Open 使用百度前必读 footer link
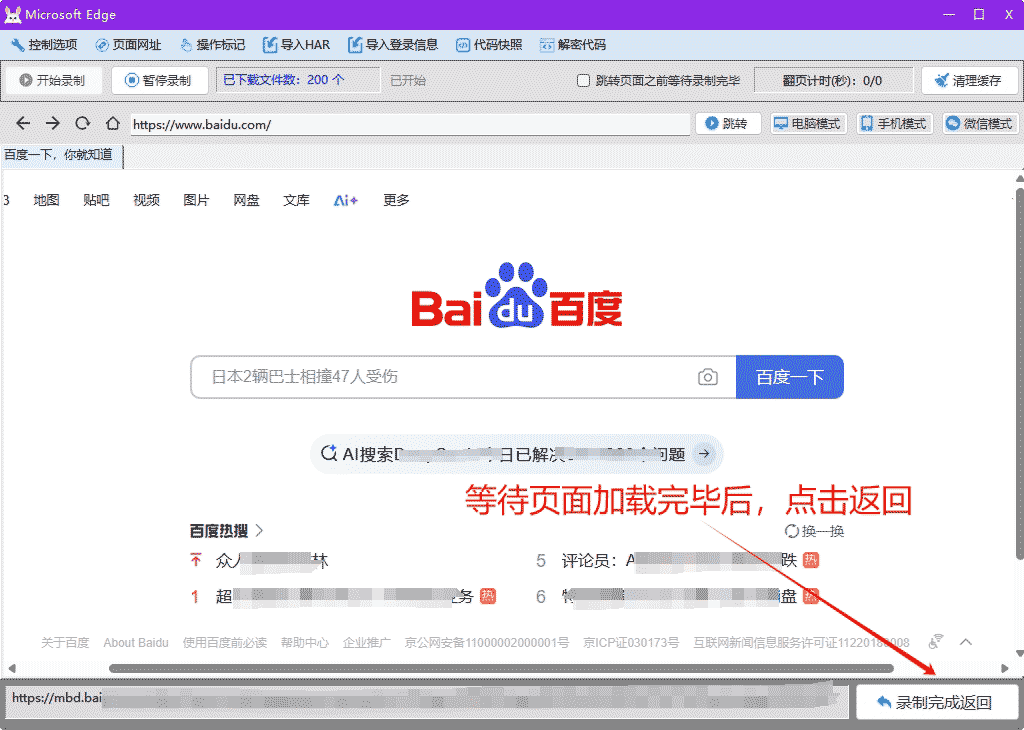The image size is (1024, 730). 225,643
